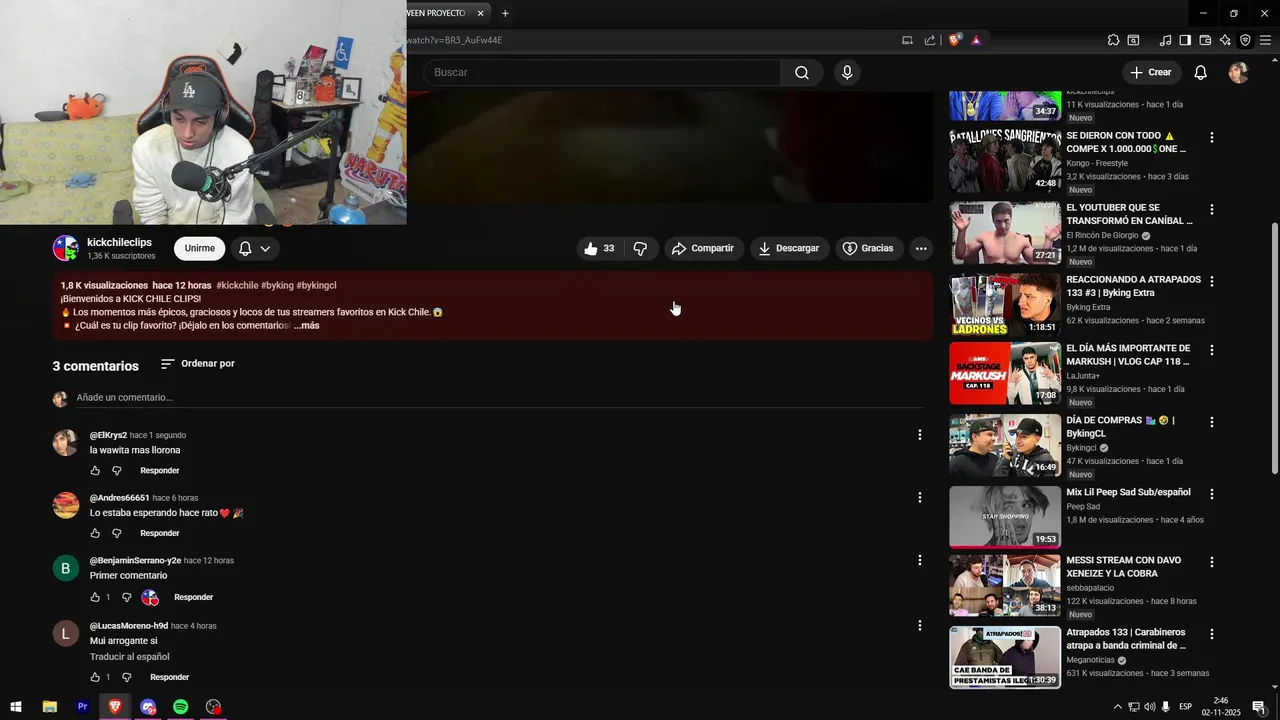Screen dimensions: 1280x720
Task: Start voice search with microphone icon
Action: [847, 72]
